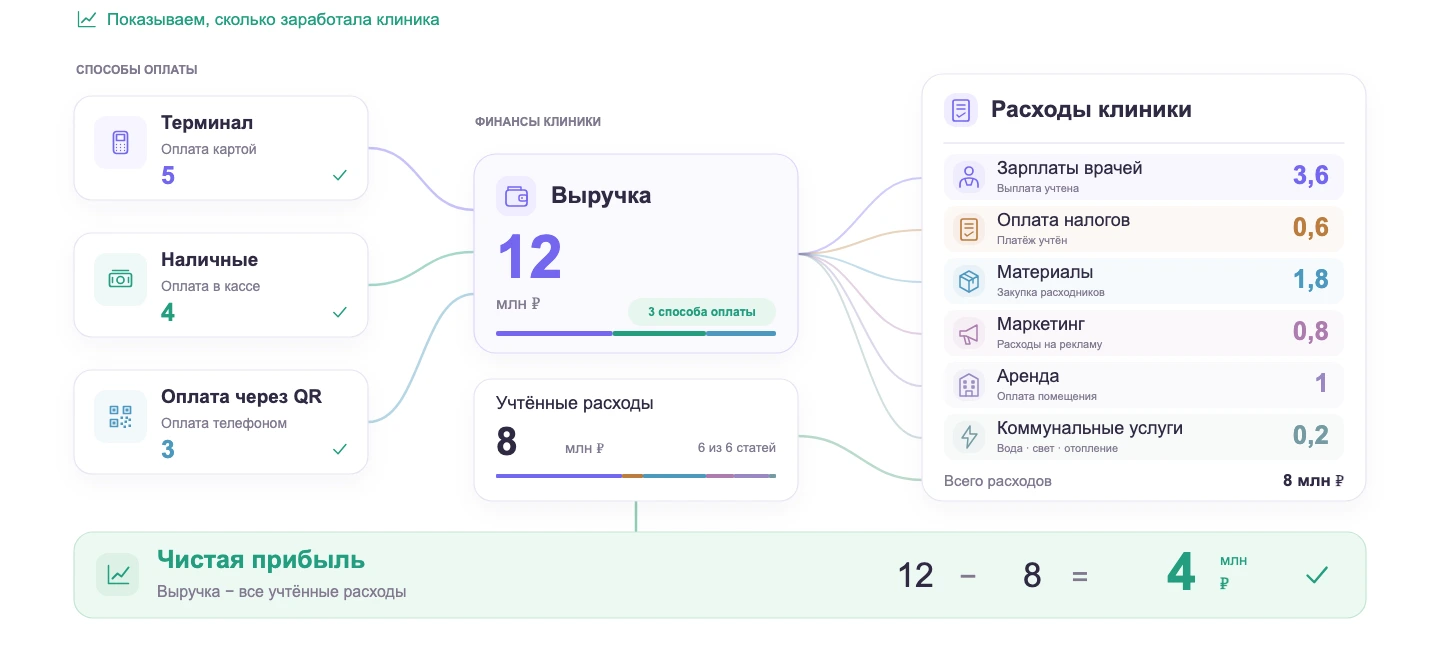
Task: Click the 0,2 utilities value
Action: click(x=1311, y=436)
